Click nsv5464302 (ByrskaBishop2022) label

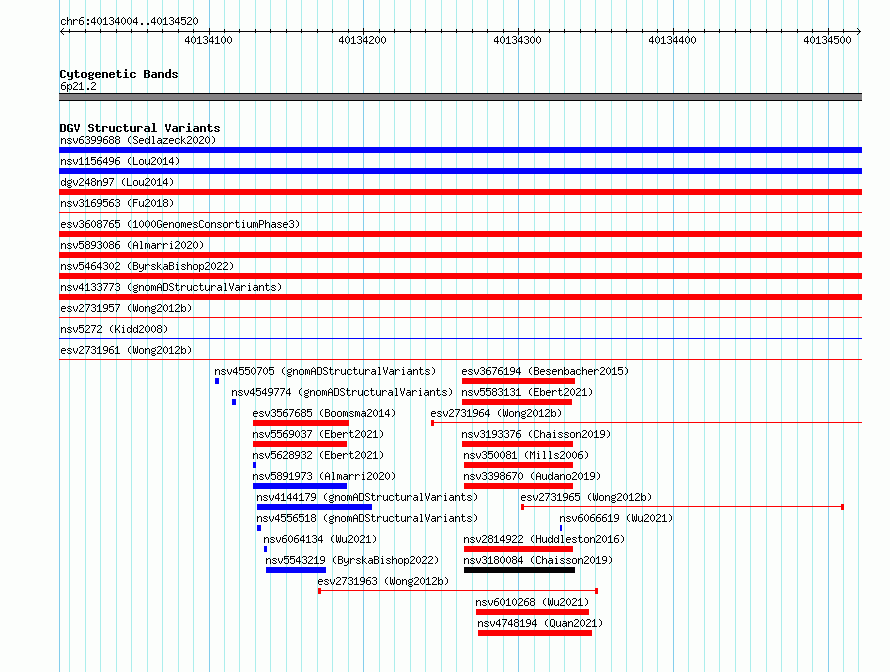pos(147,266)
